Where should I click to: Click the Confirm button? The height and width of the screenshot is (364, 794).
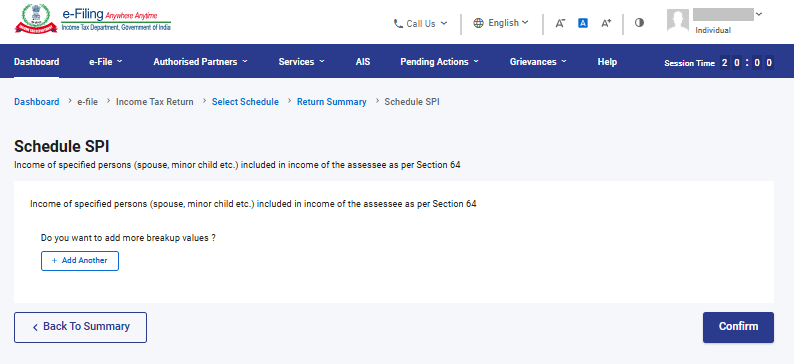738,327
